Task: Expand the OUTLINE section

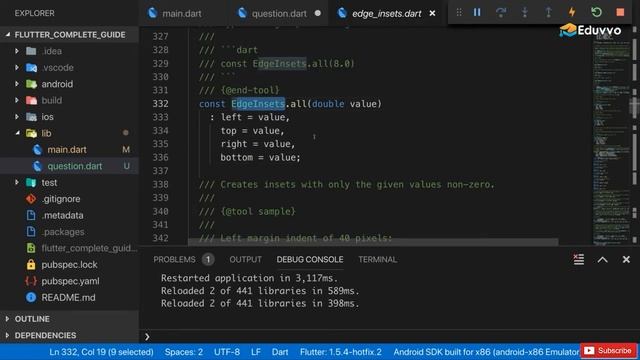Action: pos(32,319)
